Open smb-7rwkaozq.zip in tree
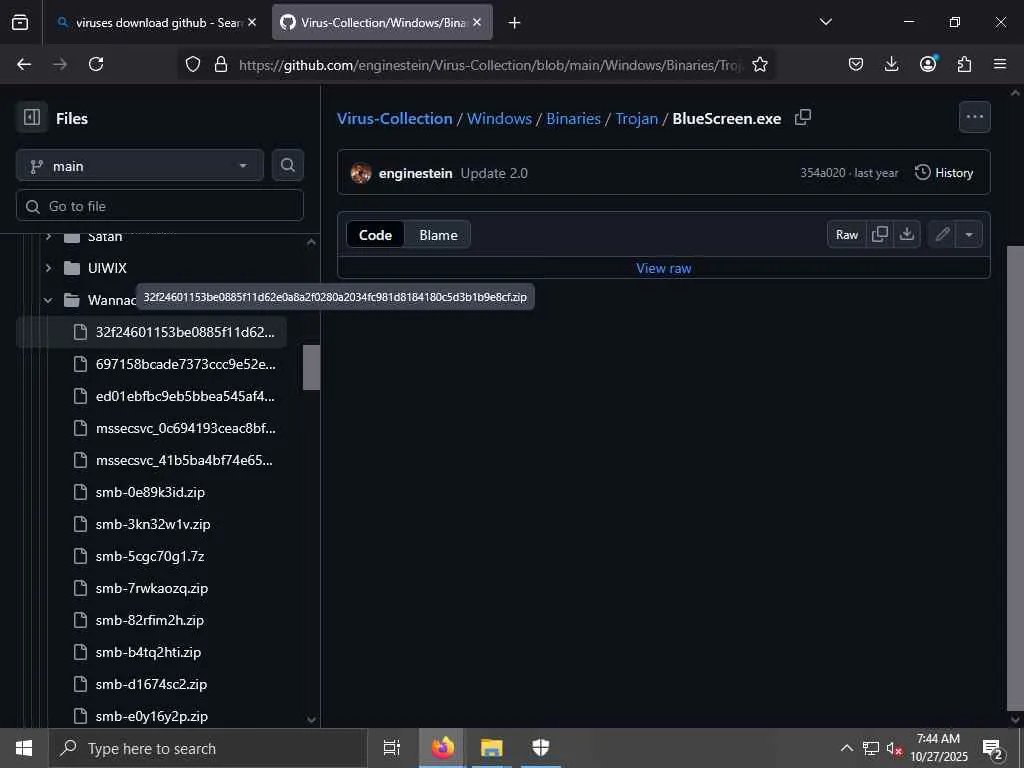Viewport: 1024px width, 768px height. click(152, 588)
